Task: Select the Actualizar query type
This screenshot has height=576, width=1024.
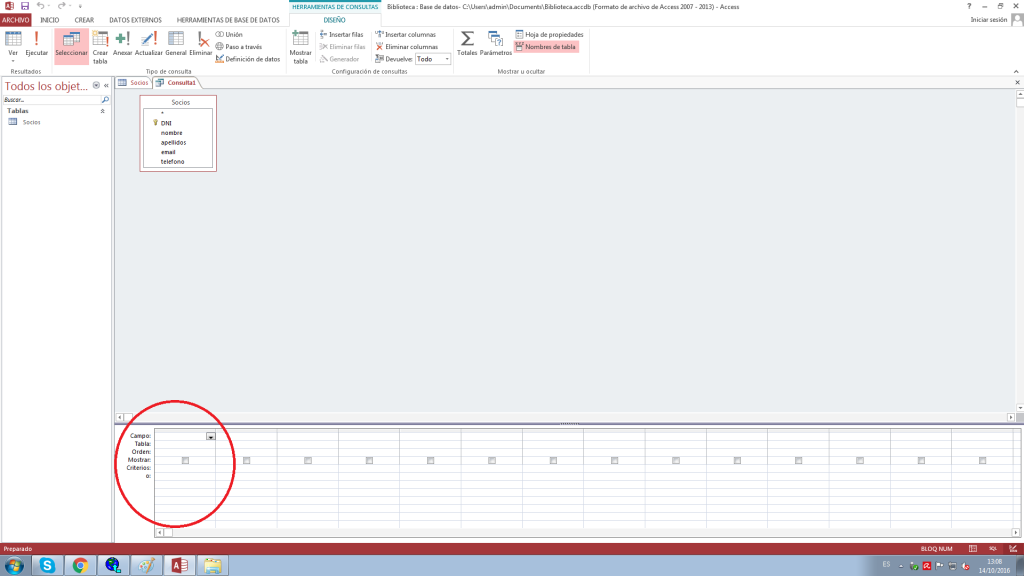Action: click(148, 44)
